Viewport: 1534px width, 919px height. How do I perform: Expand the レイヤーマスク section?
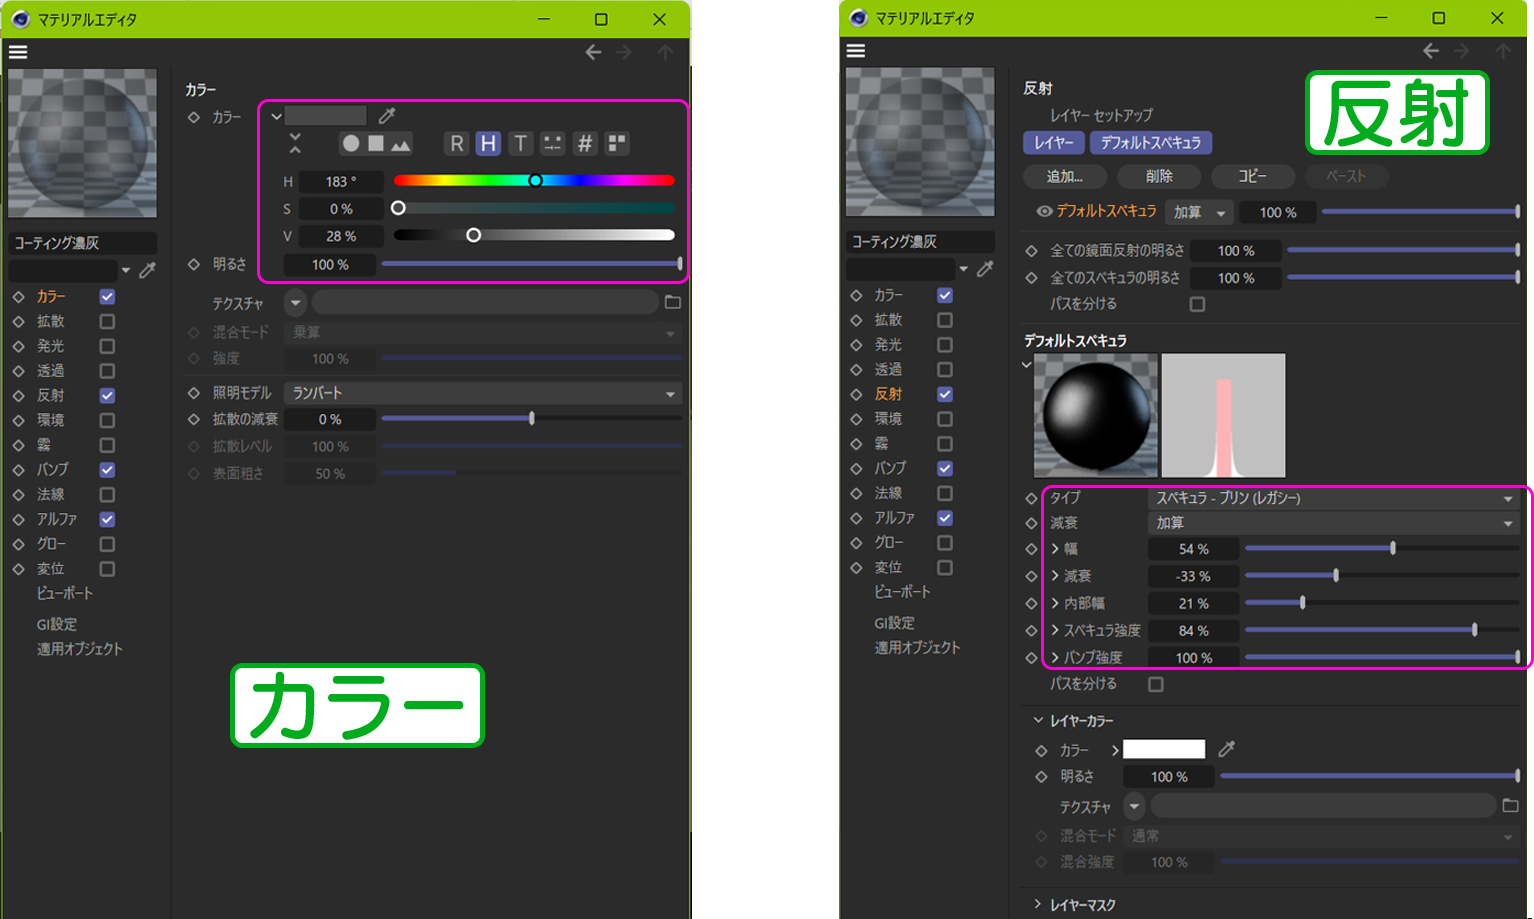(1037, 905)
